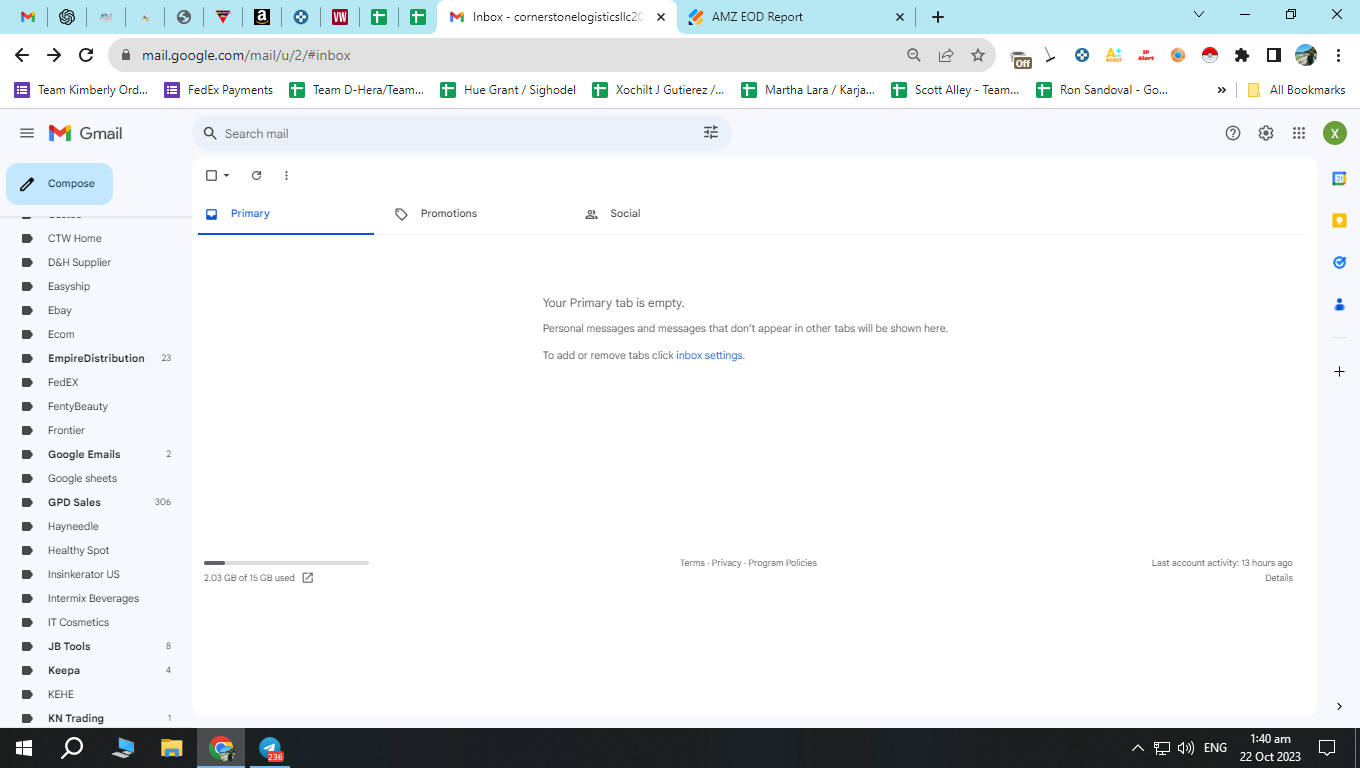Hide the side panel chevron arrow

1339,706
